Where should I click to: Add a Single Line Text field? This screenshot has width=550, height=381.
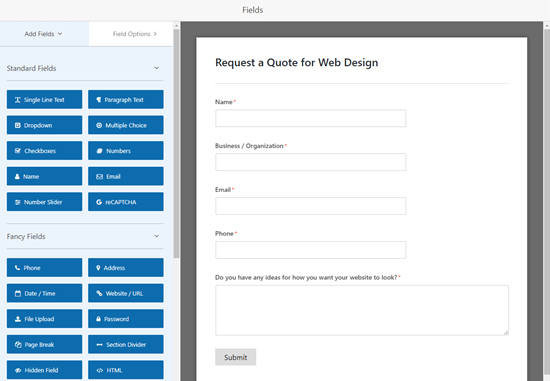tap(44, 100)
